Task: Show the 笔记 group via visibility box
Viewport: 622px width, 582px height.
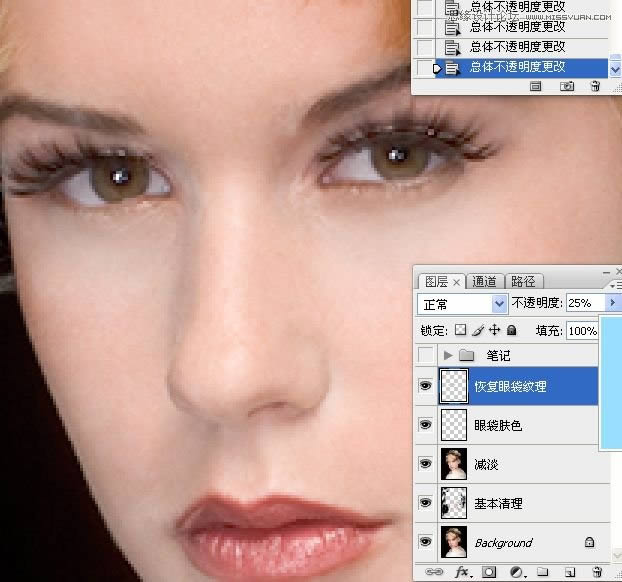Action: 427,355
